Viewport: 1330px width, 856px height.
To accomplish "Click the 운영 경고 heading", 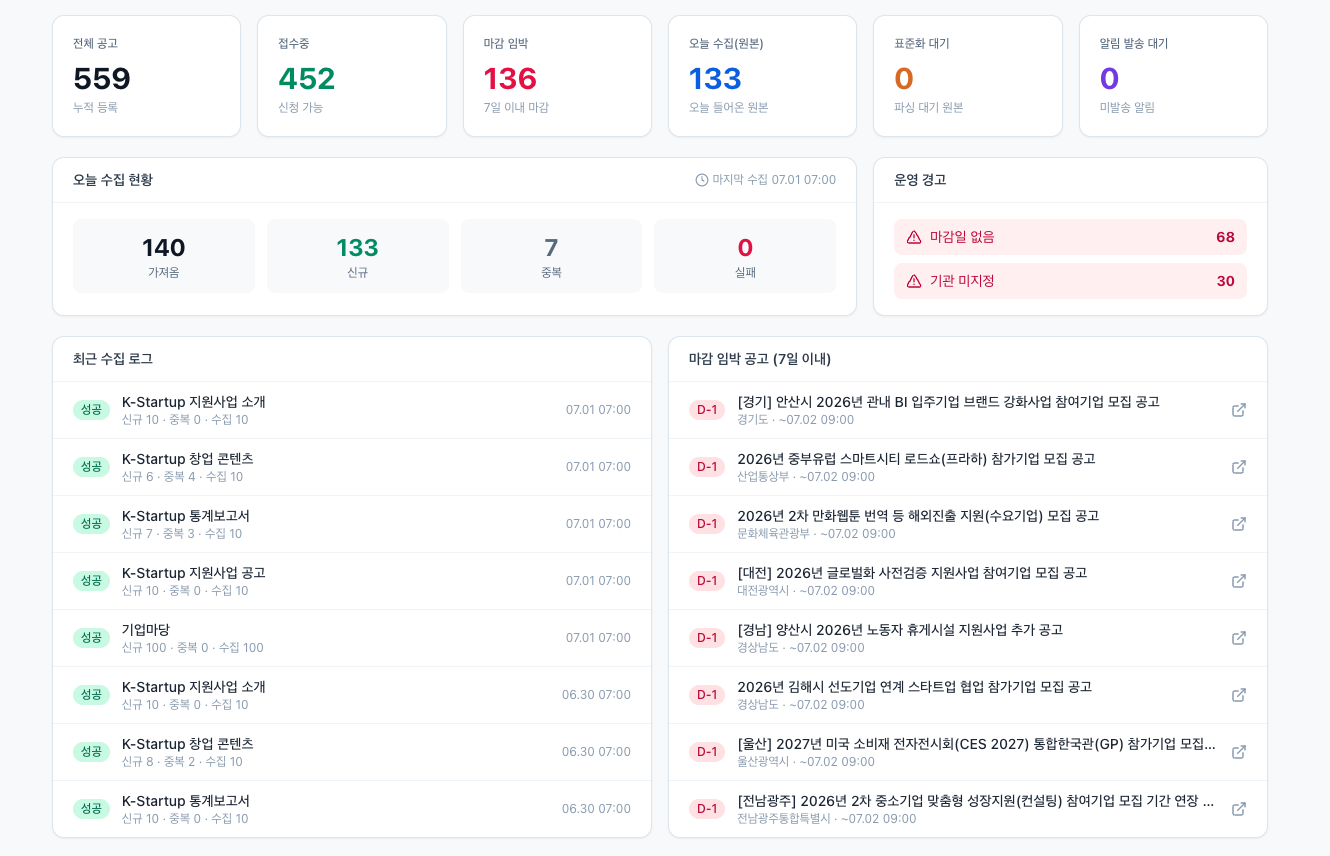I will tap(920, 180).
